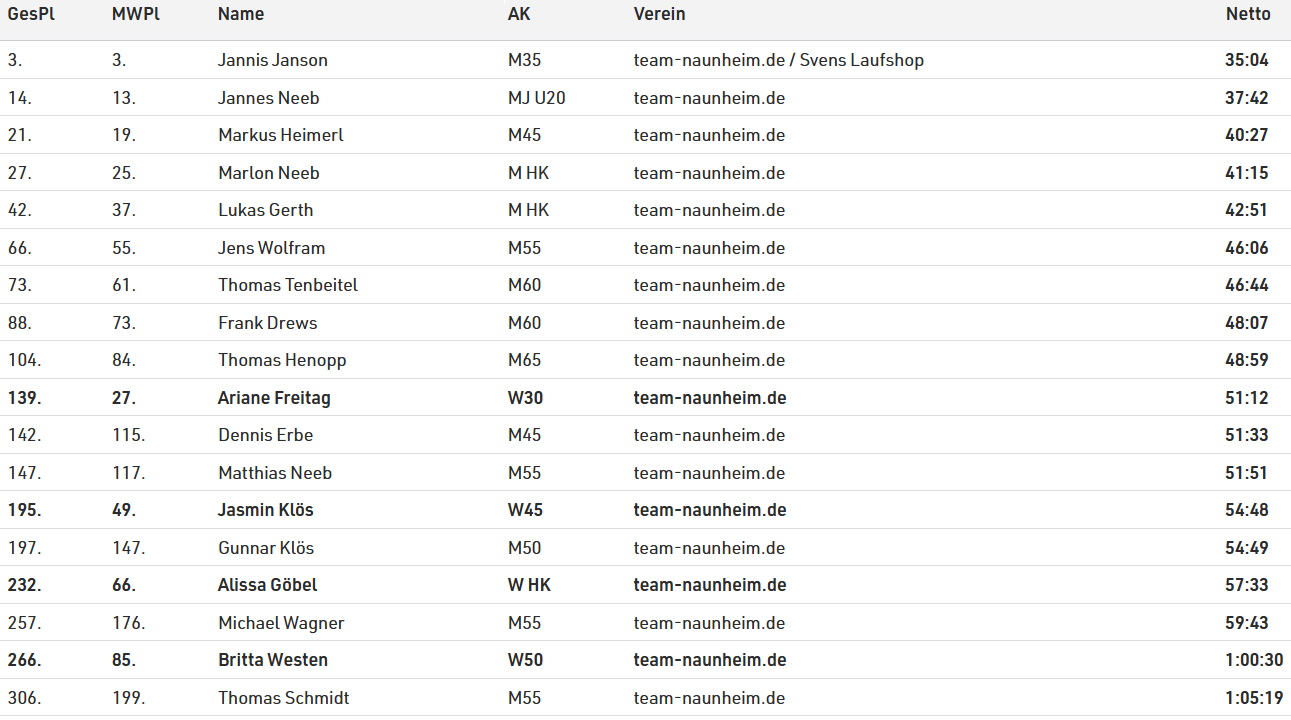This screenshot has height=720, width=1291.
Task: Click the MWPl column header
Action: point(136,14)
